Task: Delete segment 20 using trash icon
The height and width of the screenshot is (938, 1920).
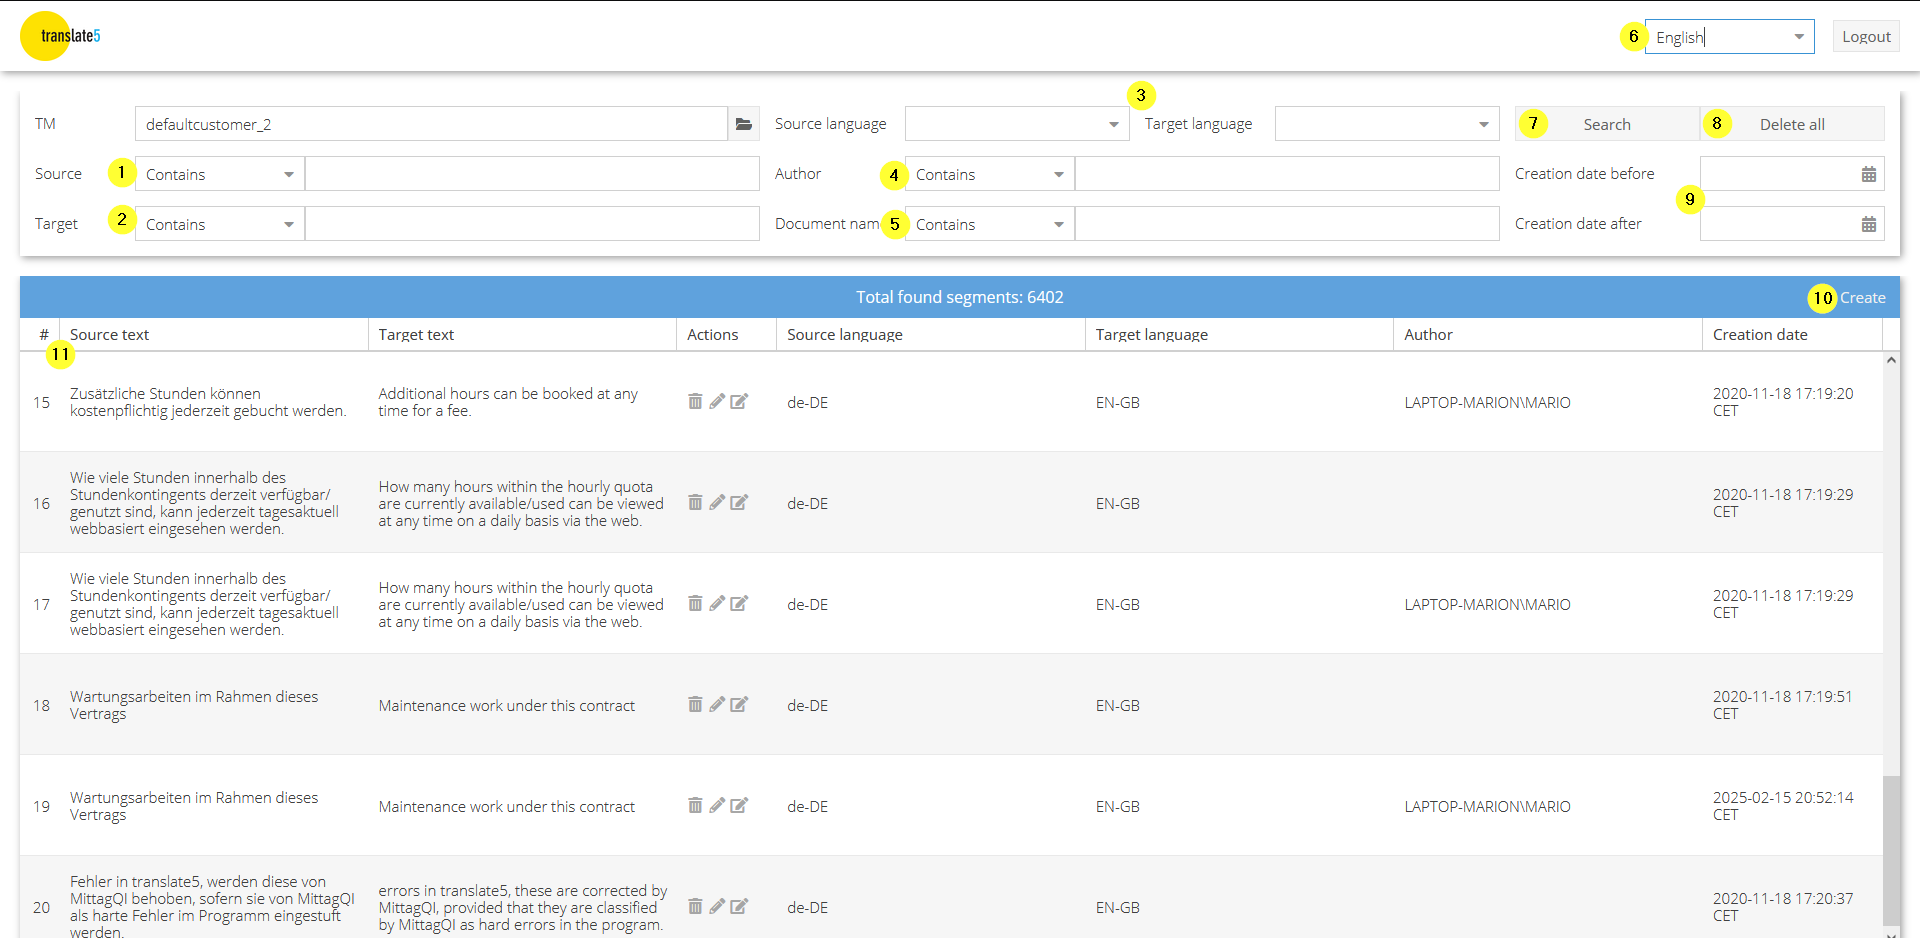Action: [x=695, y=906]
